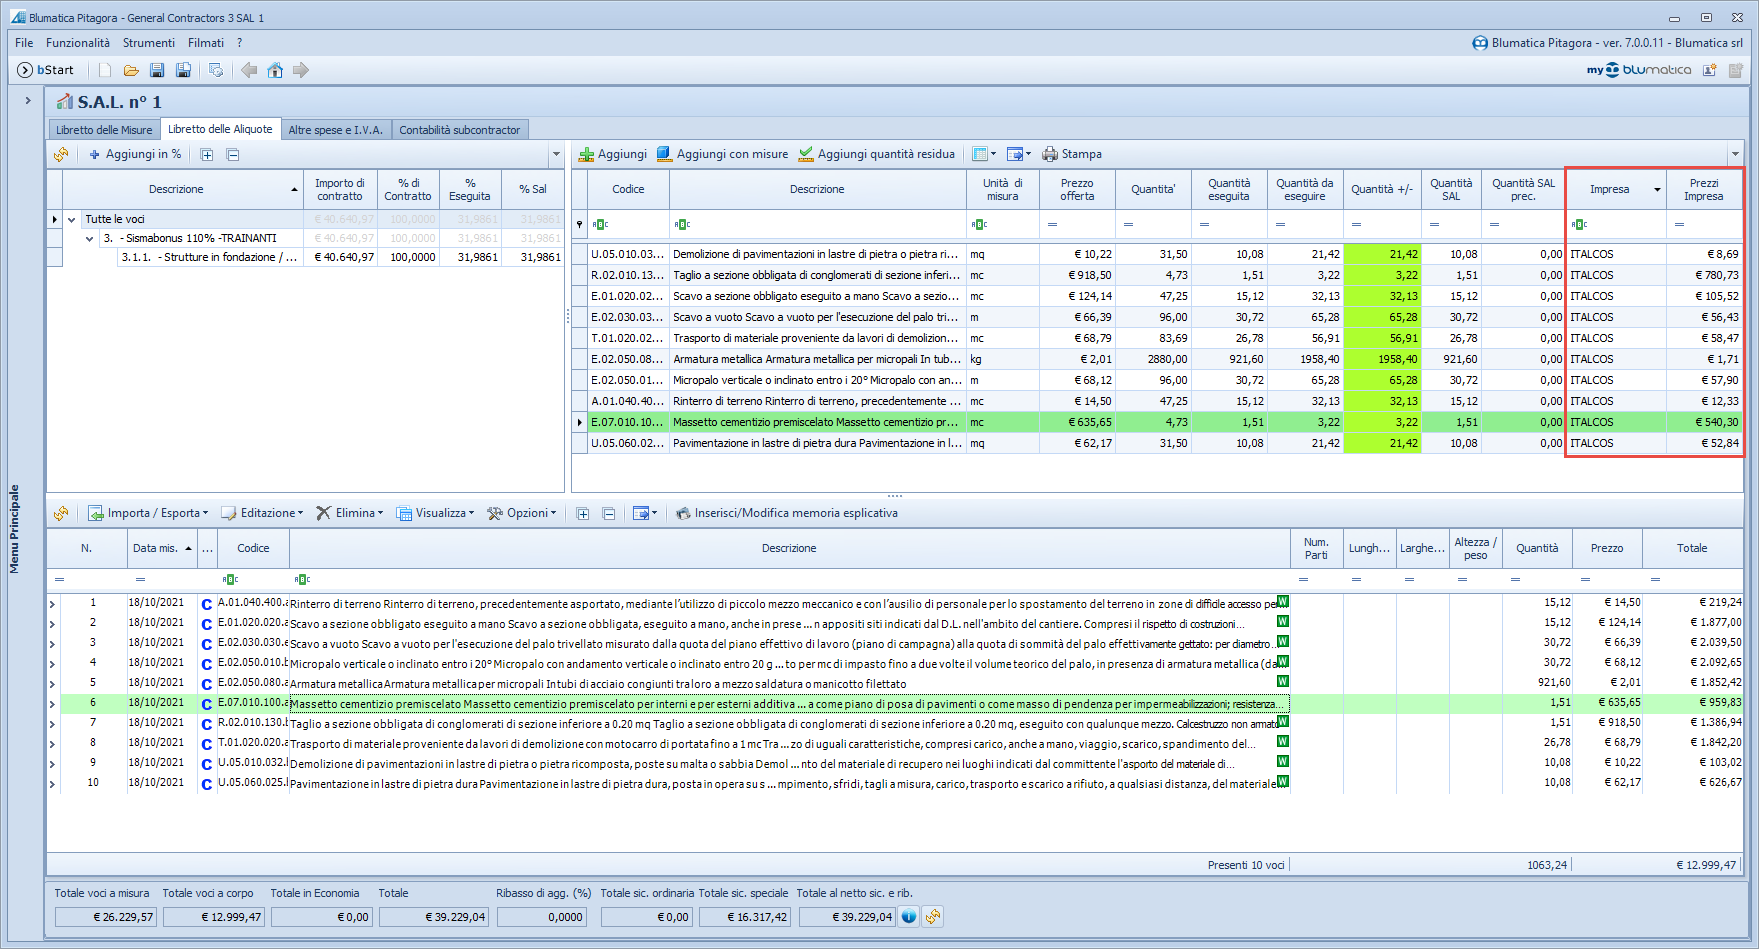The height and width of the screenshot is (949, 1759).
Task: Expand detail row number 6 in measures grid
Action: tap(53, 703)
